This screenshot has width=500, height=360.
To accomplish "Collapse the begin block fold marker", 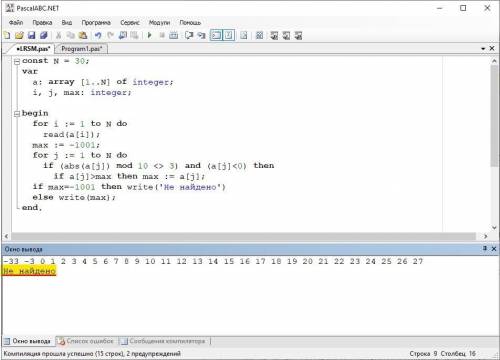I will tap(17, 114).
